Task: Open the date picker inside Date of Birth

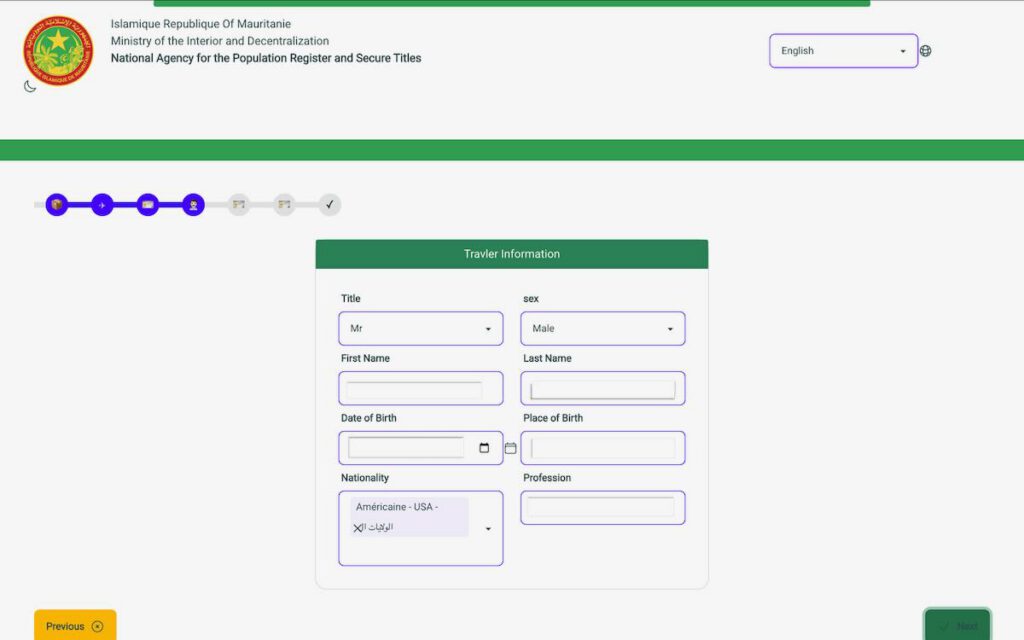Action: pyautogui.click(x=484, y=448)
